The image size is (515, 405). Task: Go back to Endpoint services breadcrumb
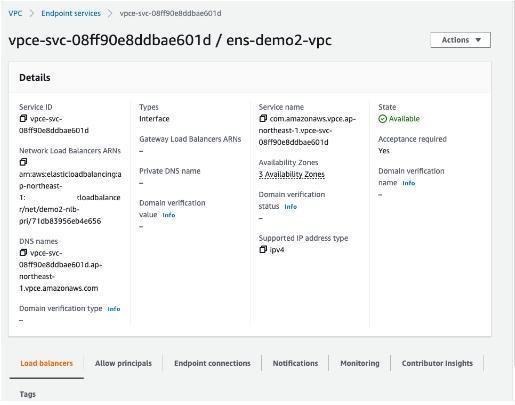coord(71,13)
